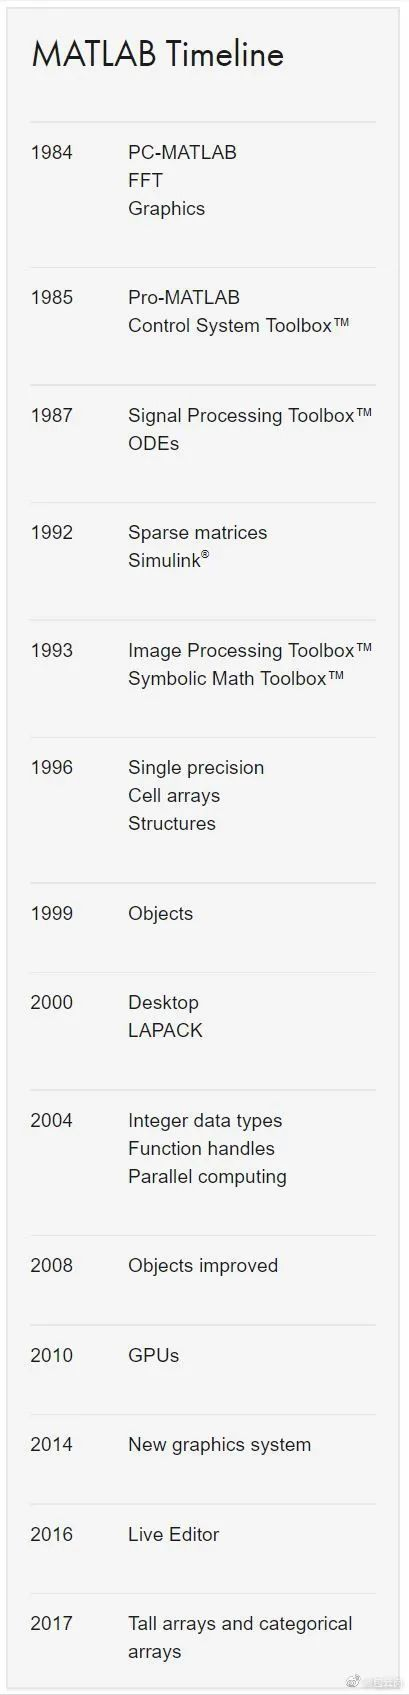Image resolution: width=409 pixels, height=1695 pixels.
Task: Click the MATLAB Timeline heading
Action: point(157,54)
